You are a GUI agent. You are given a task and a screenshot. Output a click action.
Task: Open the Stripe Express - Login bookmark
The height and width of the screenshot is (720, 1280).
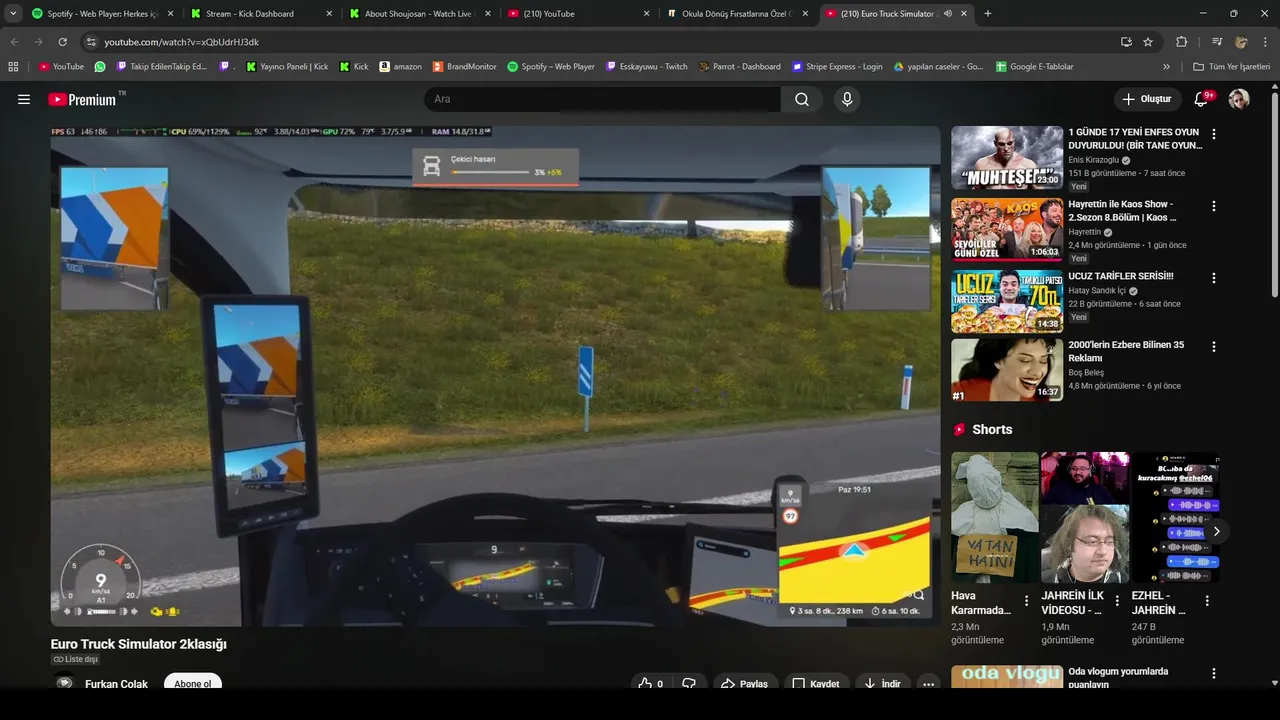point(838,66)
